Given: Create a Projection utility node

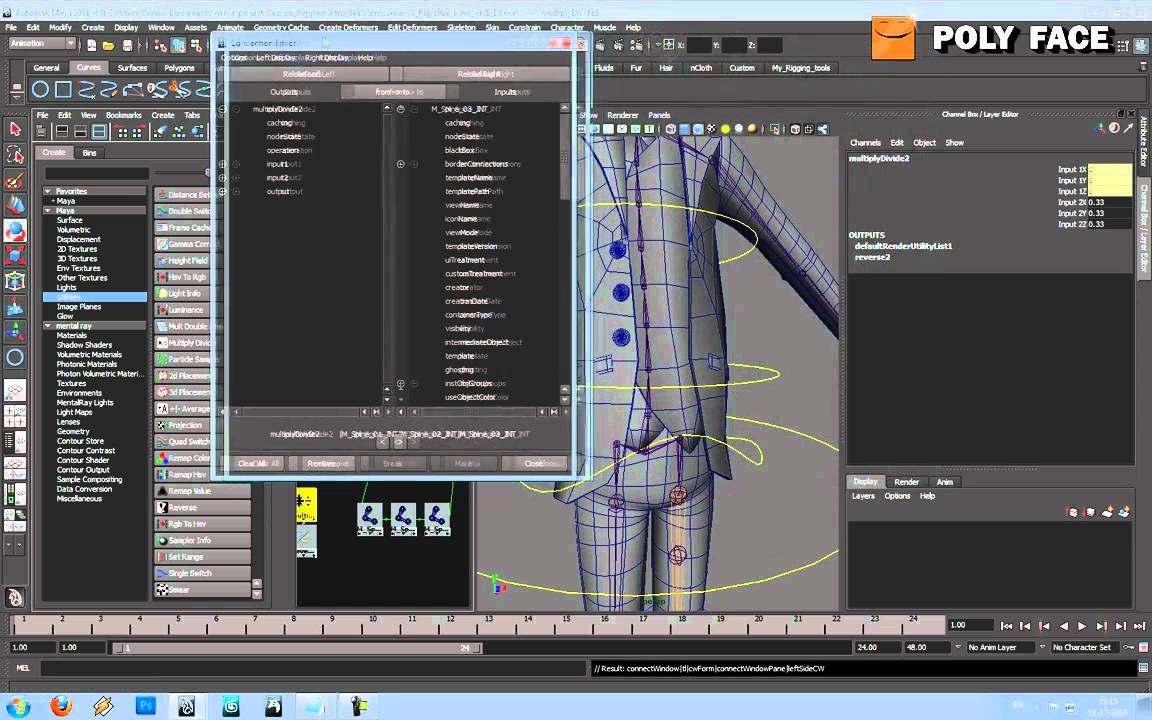Looking at the screenshot, I should click(x=184, y=425).
